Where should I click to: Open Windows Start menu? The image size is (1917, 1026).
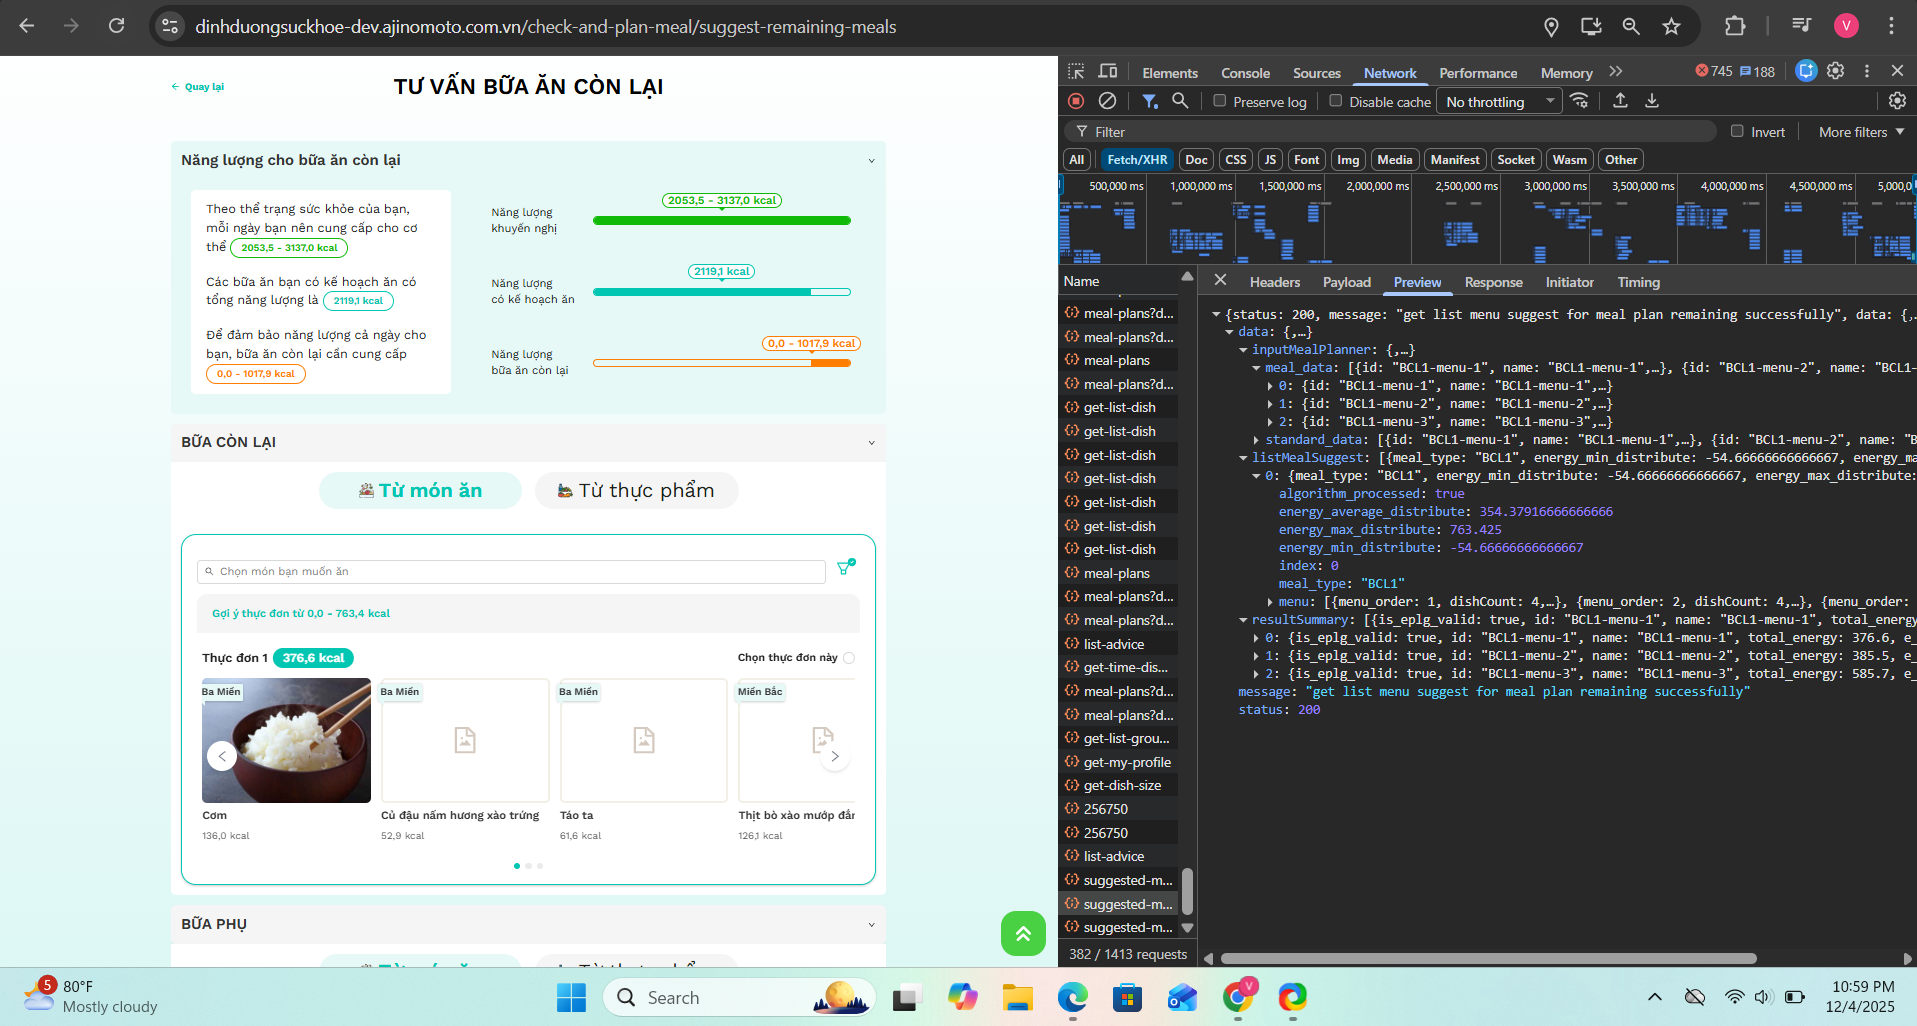point(571,997)
